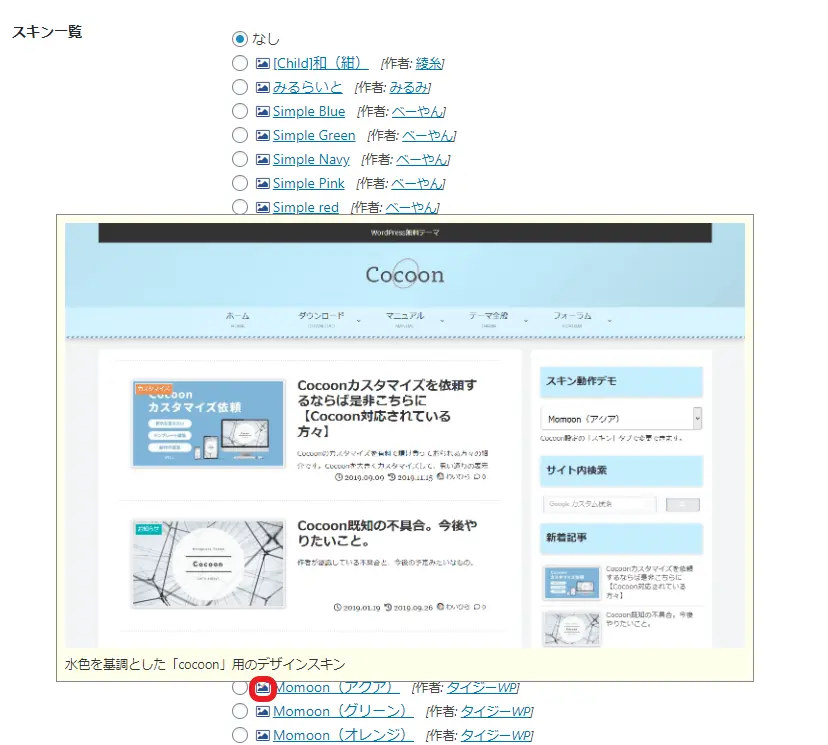Viewport: 828px width, 745px height.
Task: Click the Simple Navy preview image icon
Action: [x=262, y=159]
